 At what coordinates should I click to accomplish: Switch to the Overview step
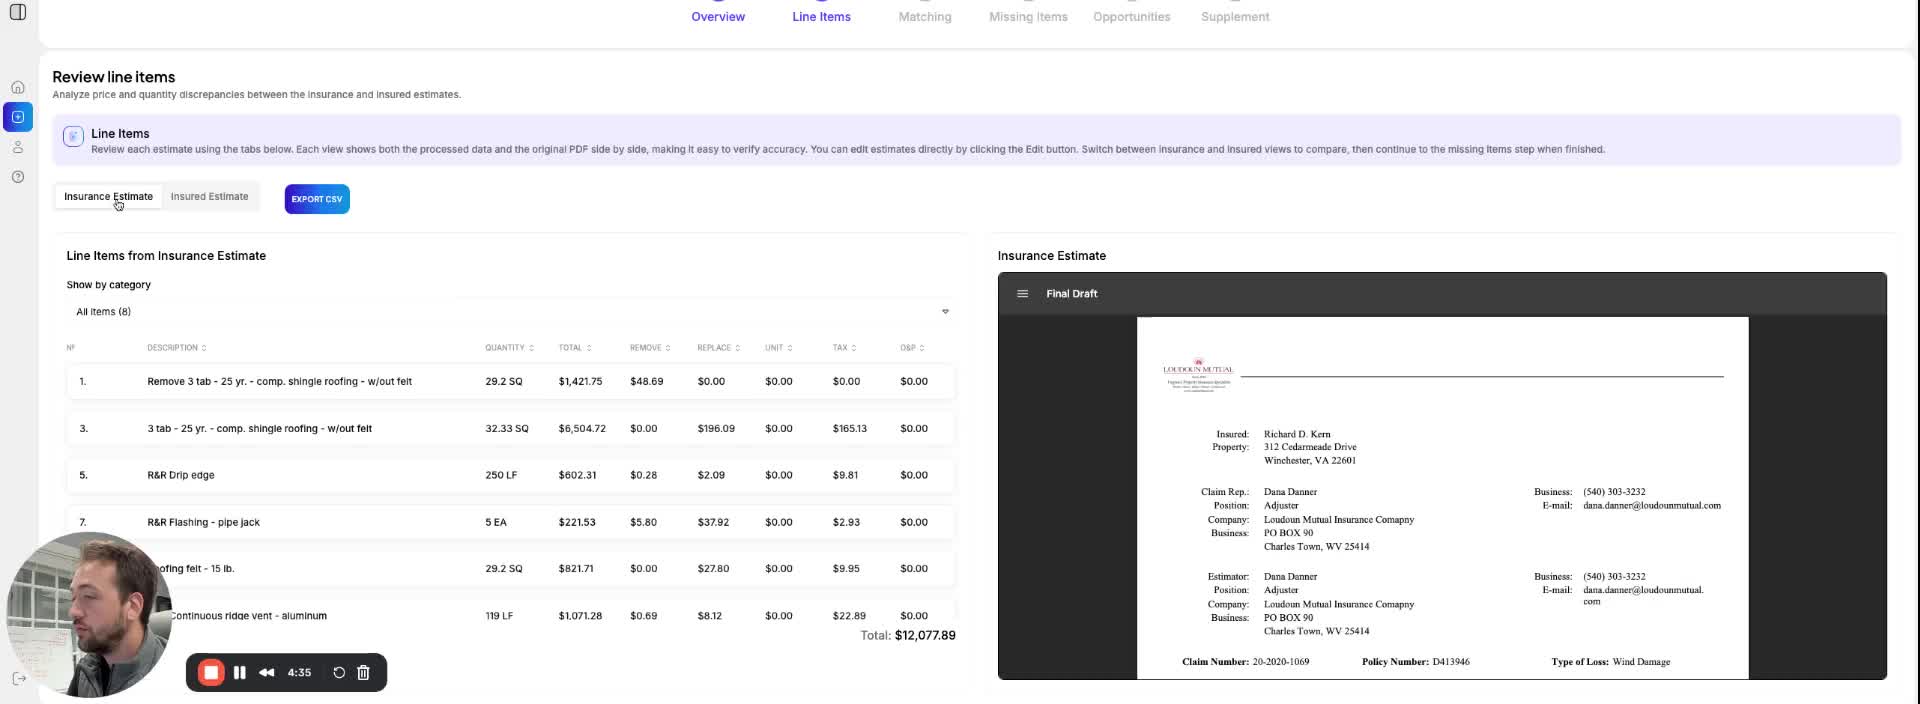click(x=718, y=17)
